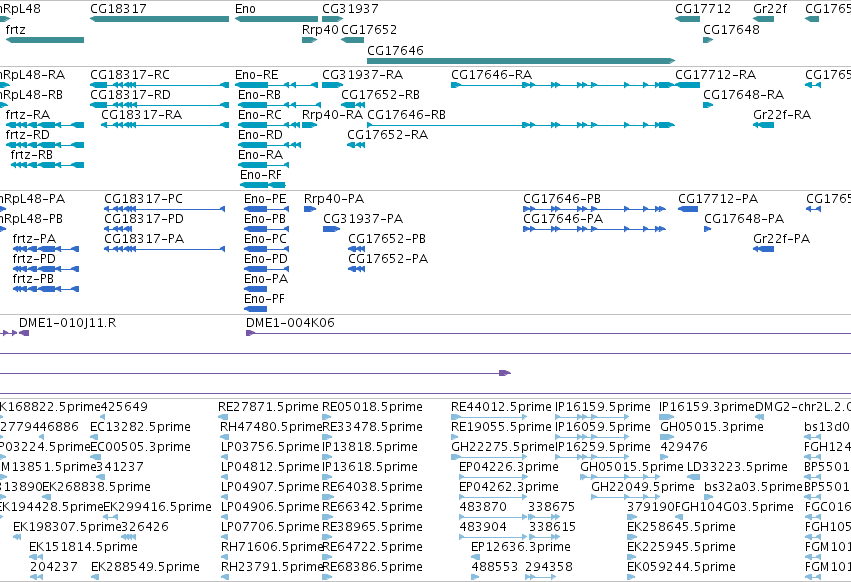The image size is (851, 582).
Task: Select the CG31937 gene label
Action: tap(350, 9)
